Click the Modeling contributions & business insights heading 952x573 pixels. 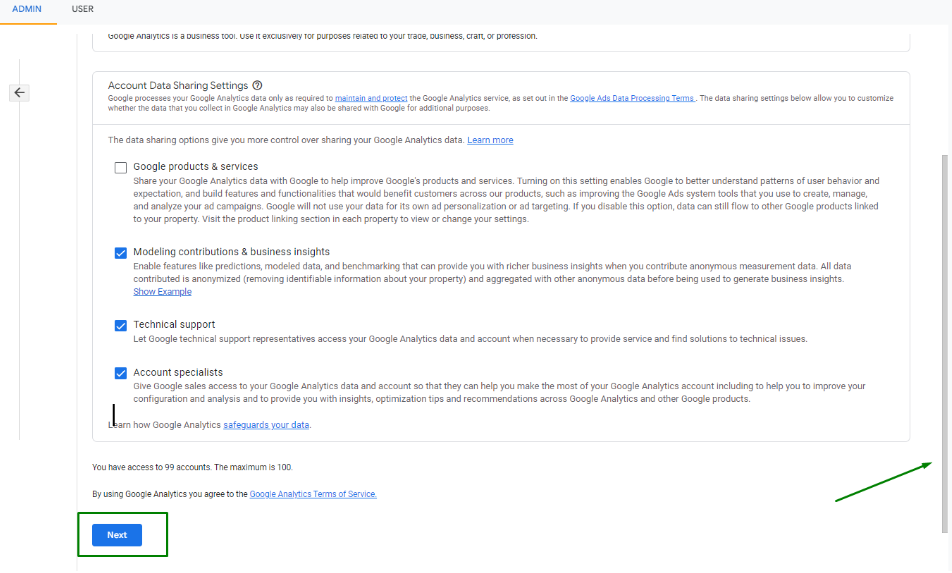(x=231, y=252)
